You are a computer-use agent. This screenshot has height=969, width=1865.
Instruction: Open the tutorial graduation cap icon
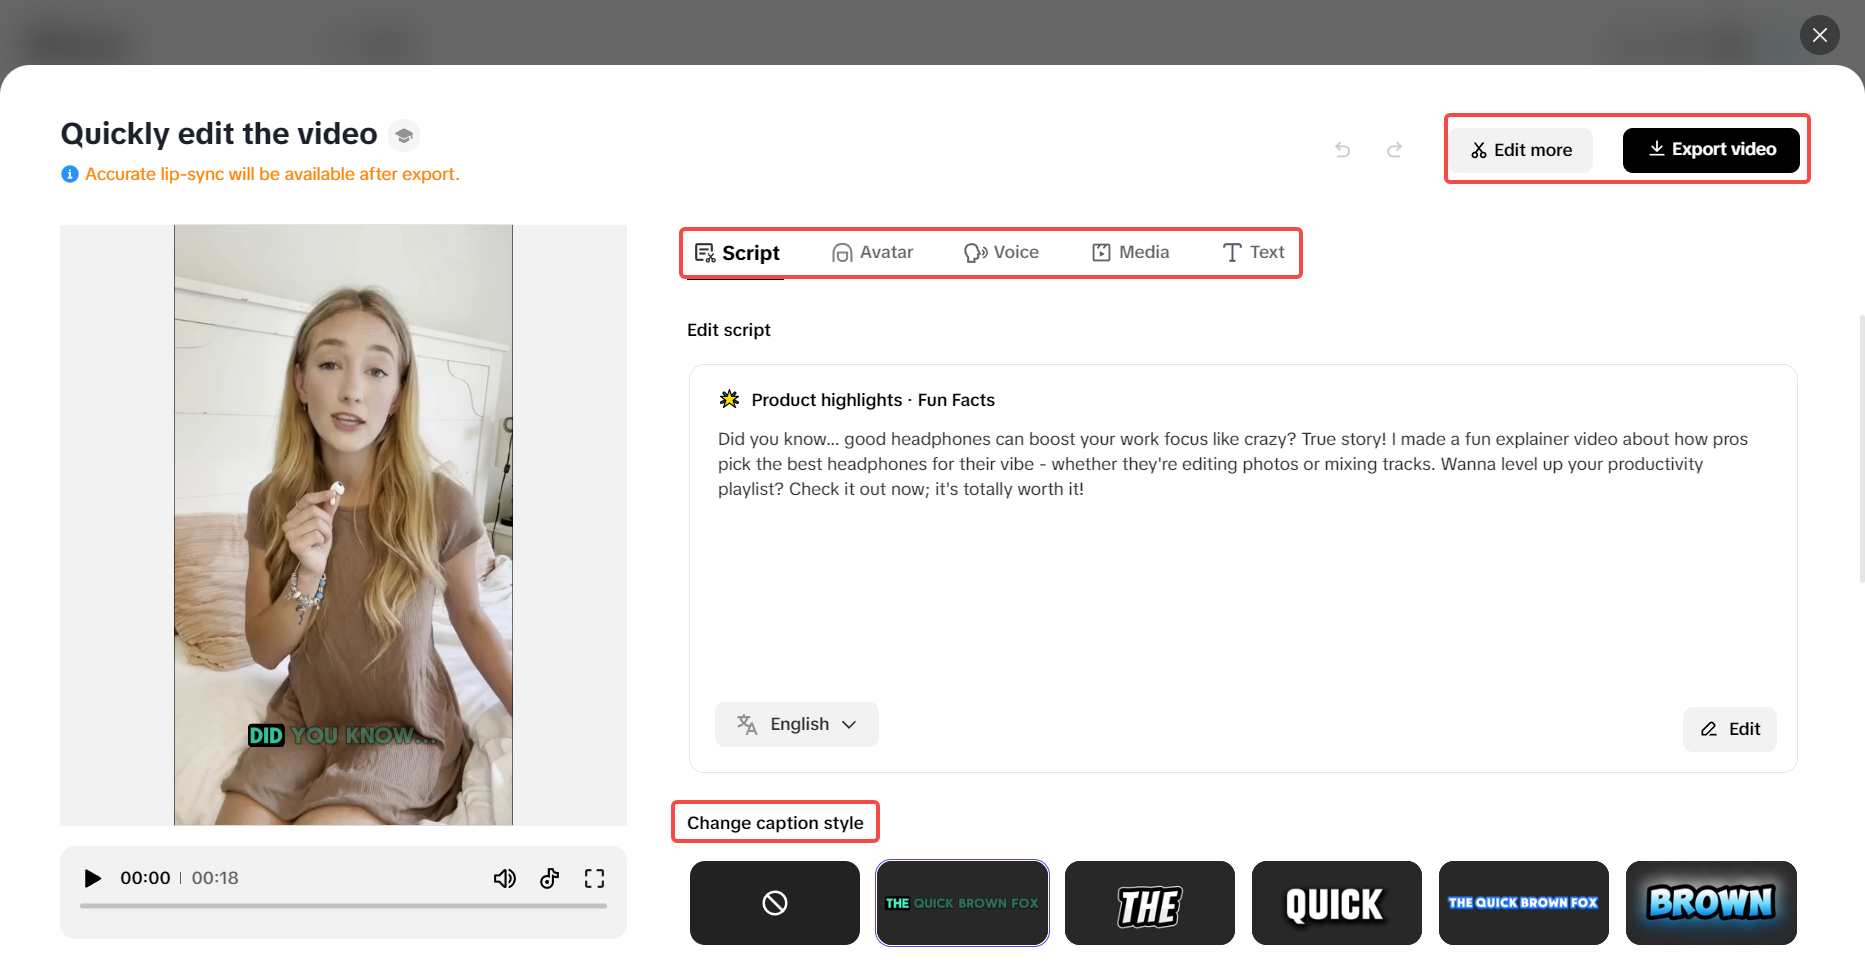click(404, 135)
